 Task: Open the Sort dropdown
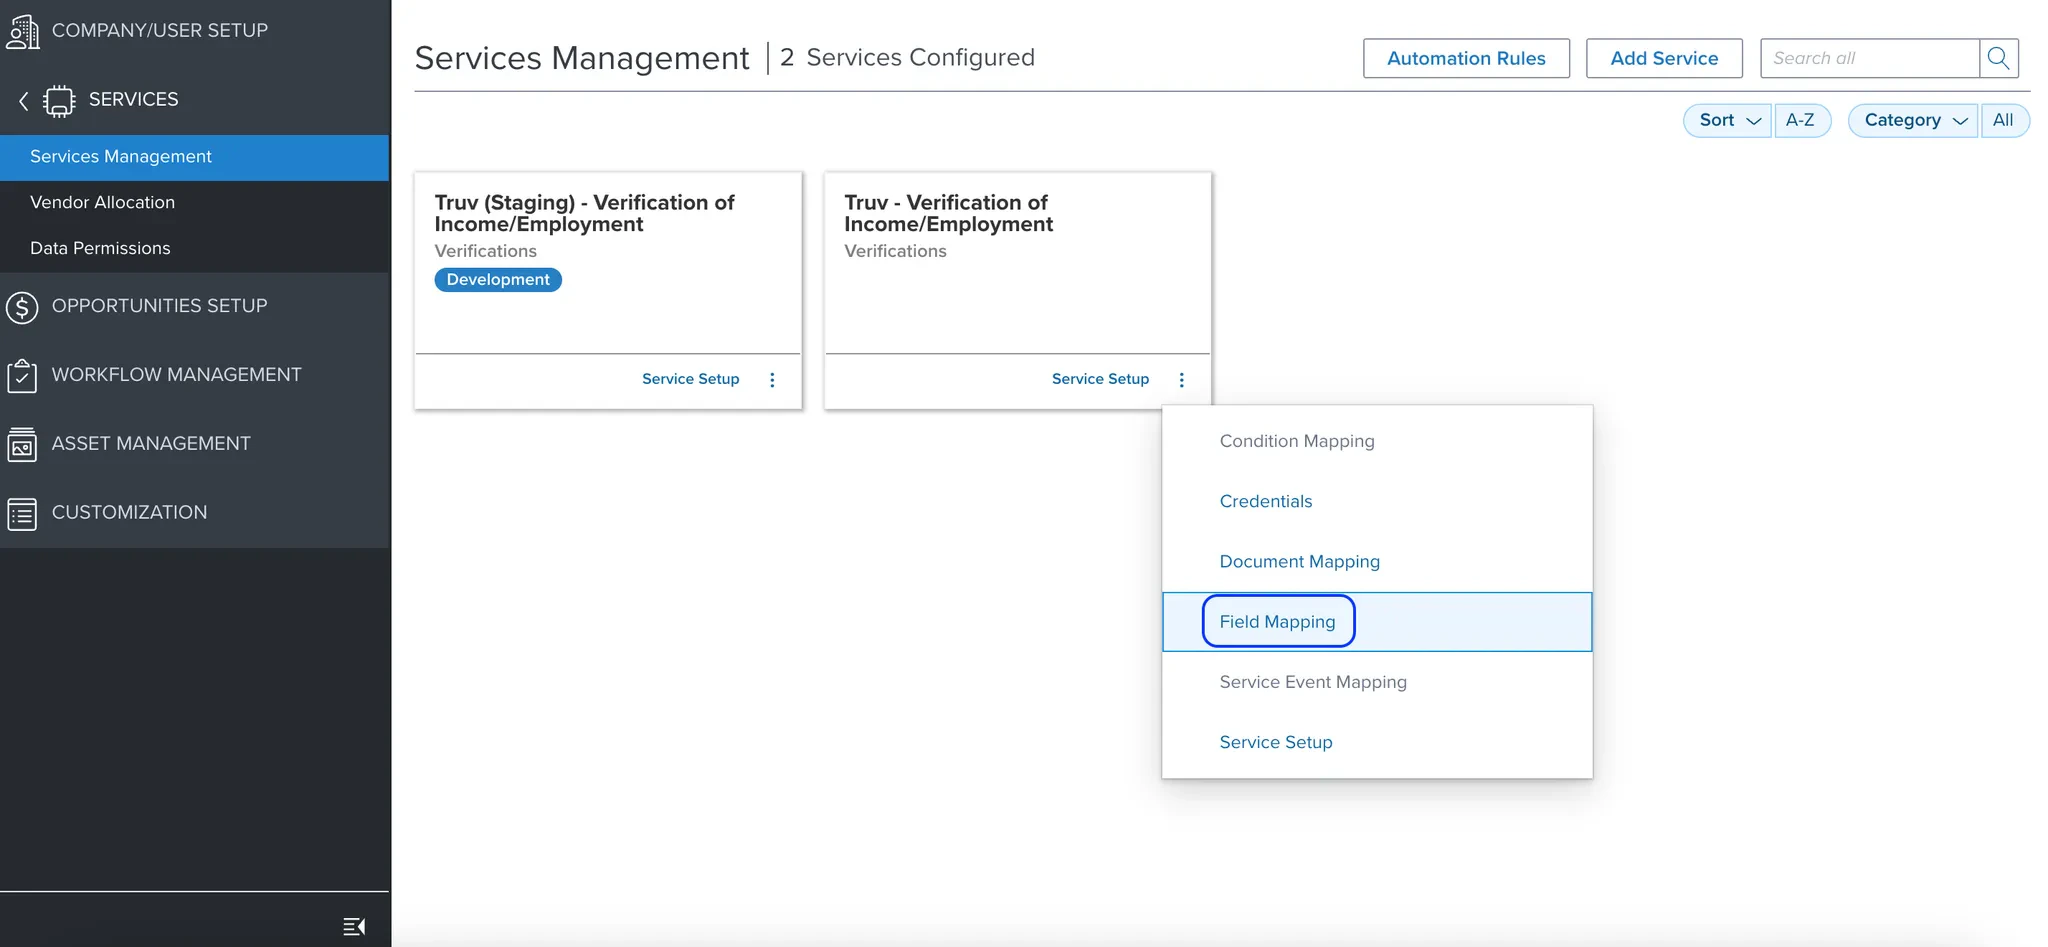(1726, 120)
